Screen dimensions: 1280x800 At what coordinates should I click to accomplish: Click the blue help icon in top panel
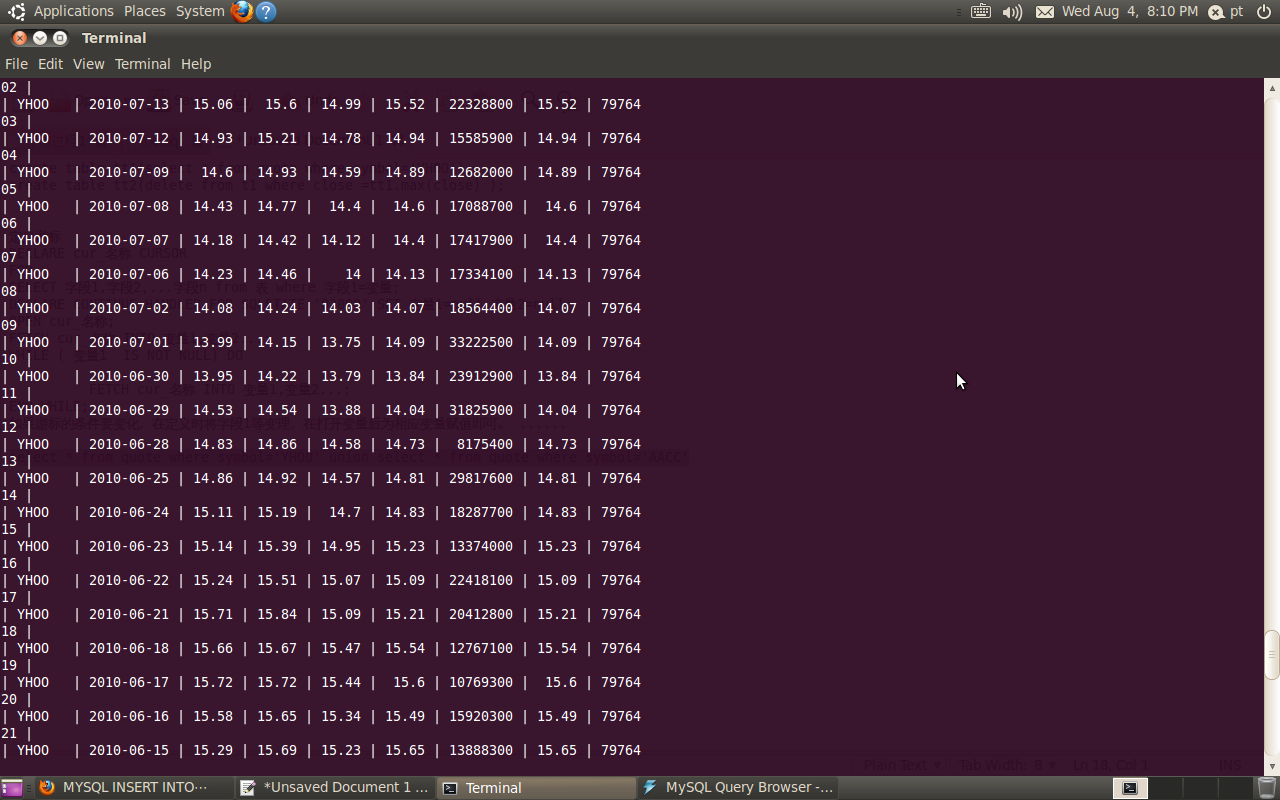coord(266,12)
